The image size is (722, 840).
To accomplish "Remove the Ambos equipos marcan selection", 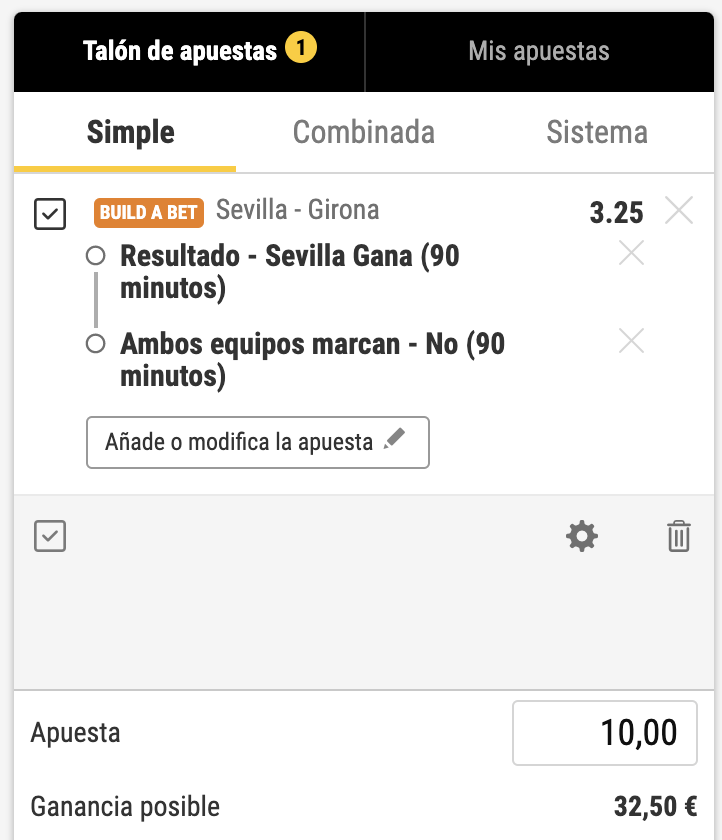I will tap(631, 342).
